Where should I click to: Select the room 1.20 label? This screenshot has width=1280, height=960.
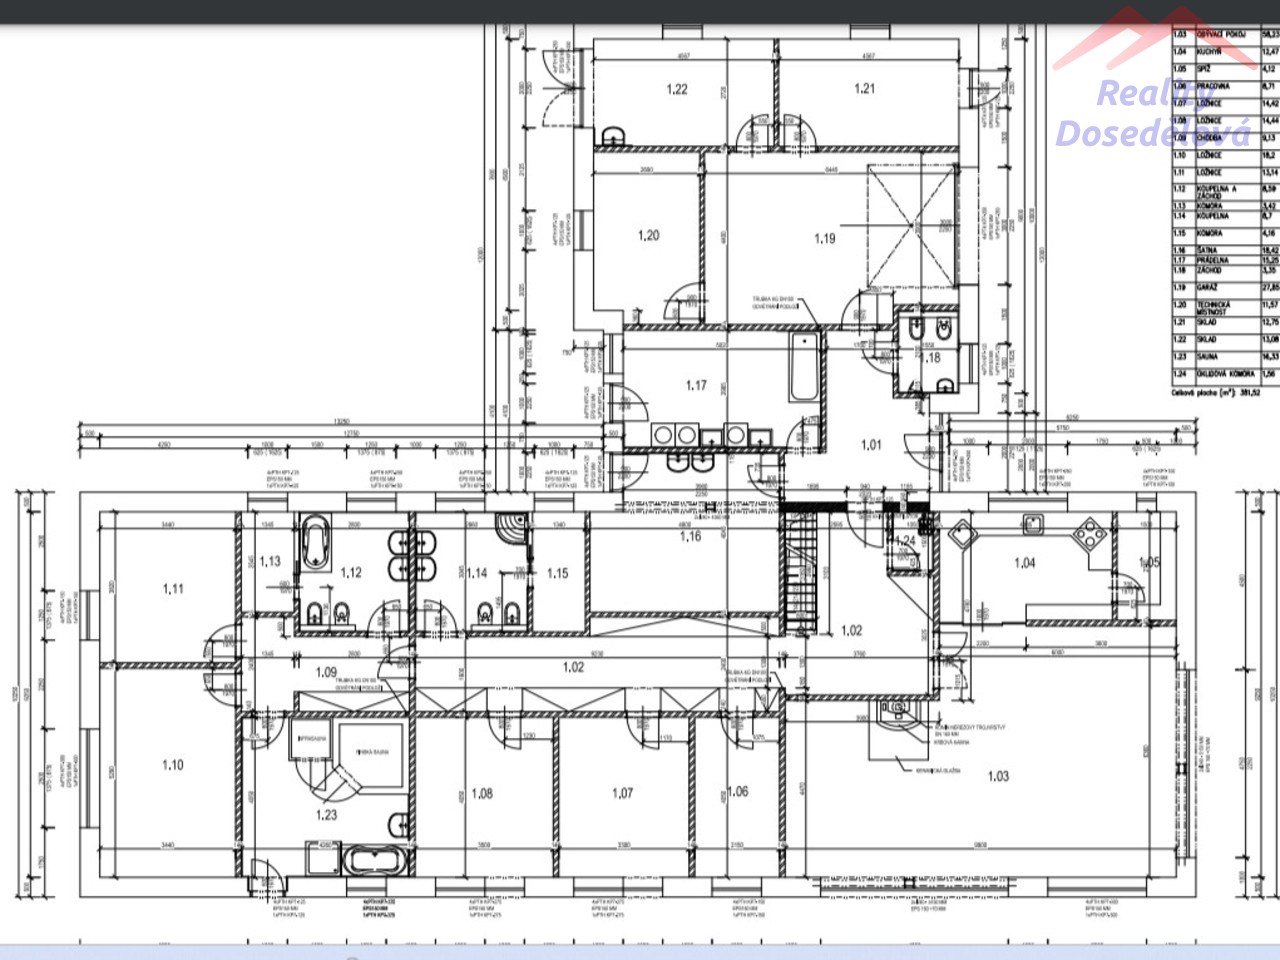[649, 236]
